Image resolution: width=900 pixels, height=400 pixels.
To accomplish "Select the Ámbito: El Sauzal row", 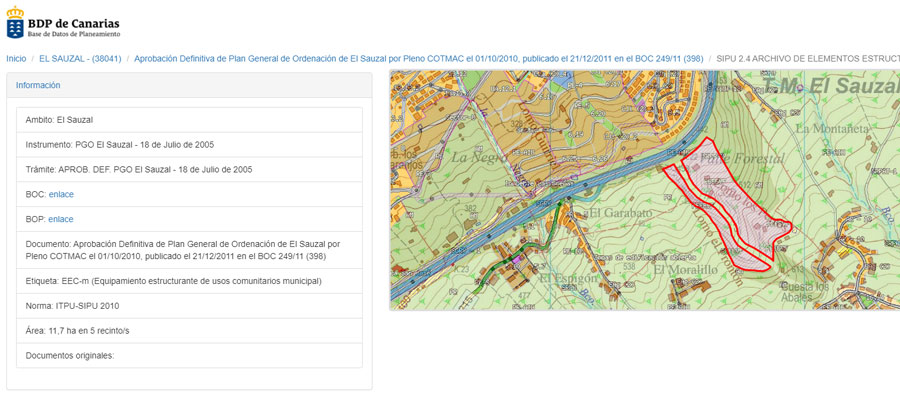I will pyautogui.click(x=189, y=120).
